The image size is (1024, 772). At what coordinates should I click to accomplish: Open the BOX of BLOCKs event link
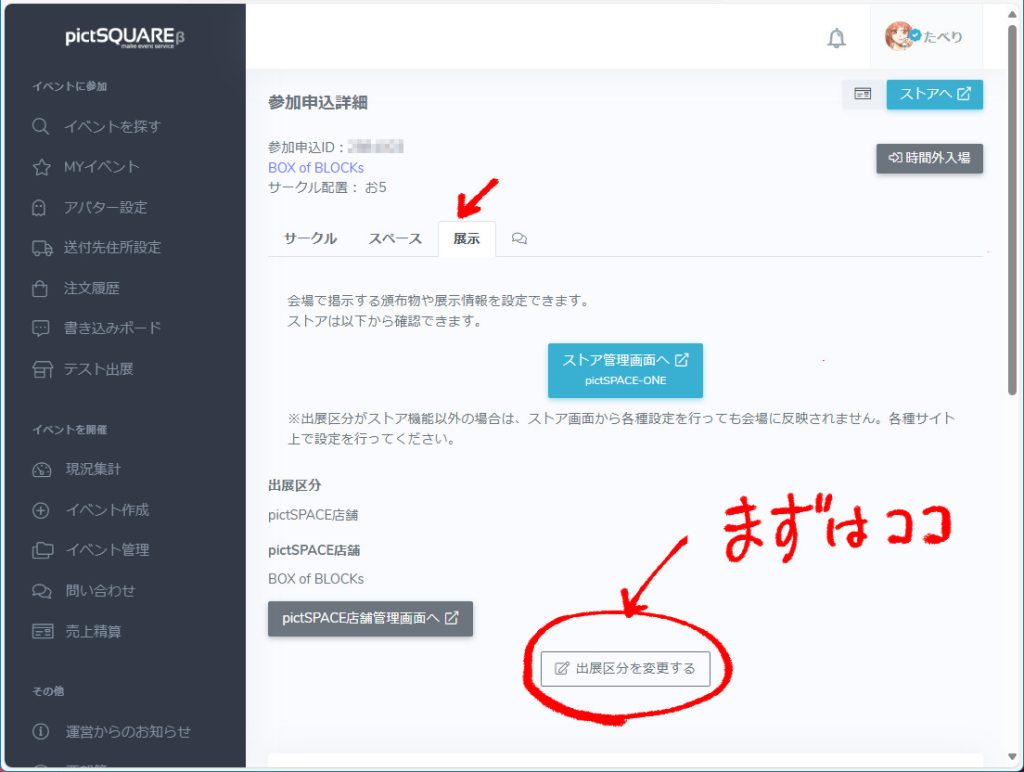coord(316,167)
